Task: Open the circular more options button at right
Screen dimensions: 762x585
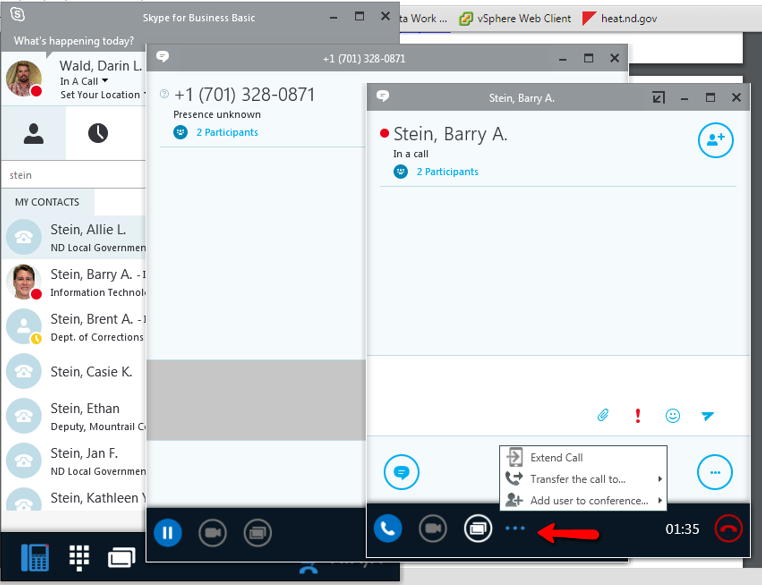Action: coord(715,472)
